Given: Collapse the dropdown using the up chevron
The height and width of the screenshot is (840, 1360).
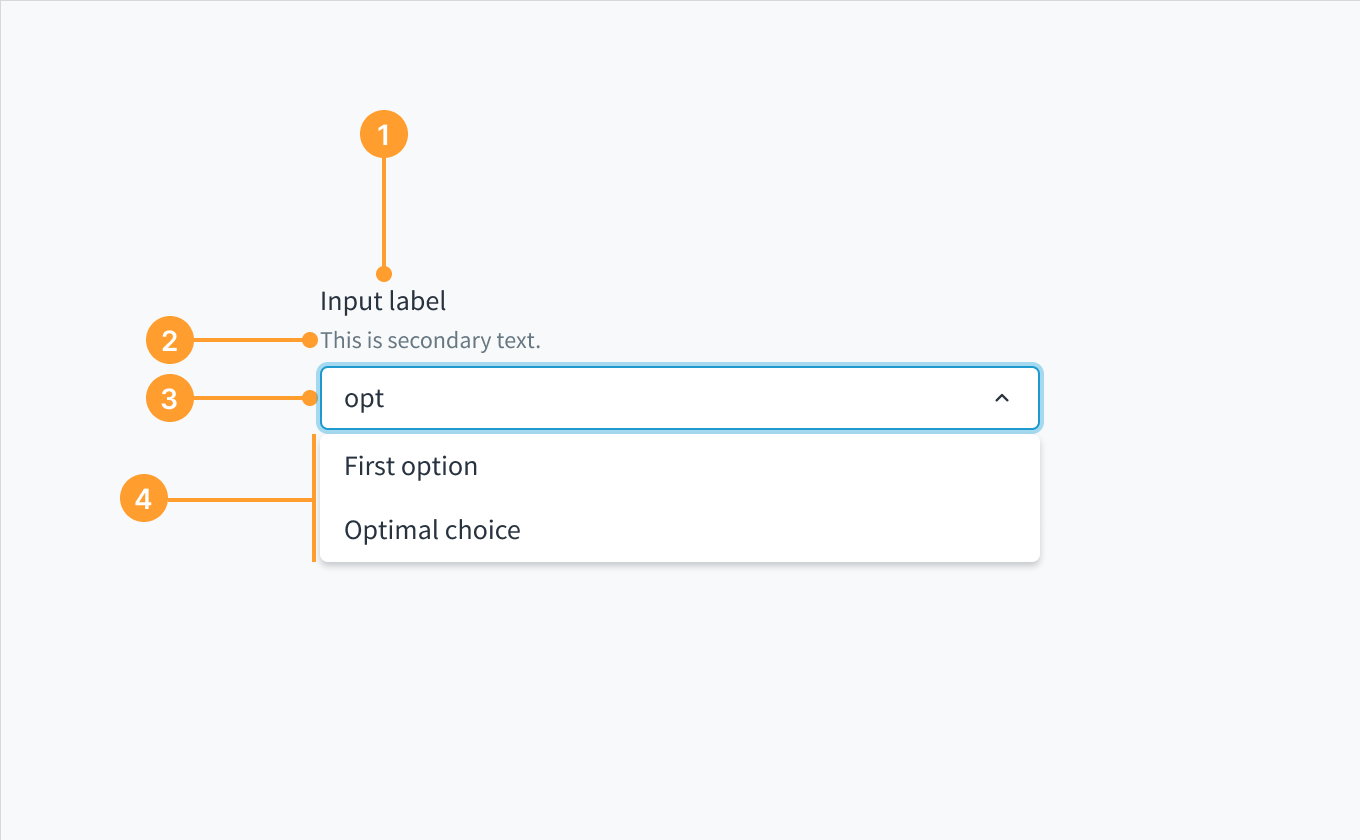Looking at the screenshot, I should coord(1002,398).
